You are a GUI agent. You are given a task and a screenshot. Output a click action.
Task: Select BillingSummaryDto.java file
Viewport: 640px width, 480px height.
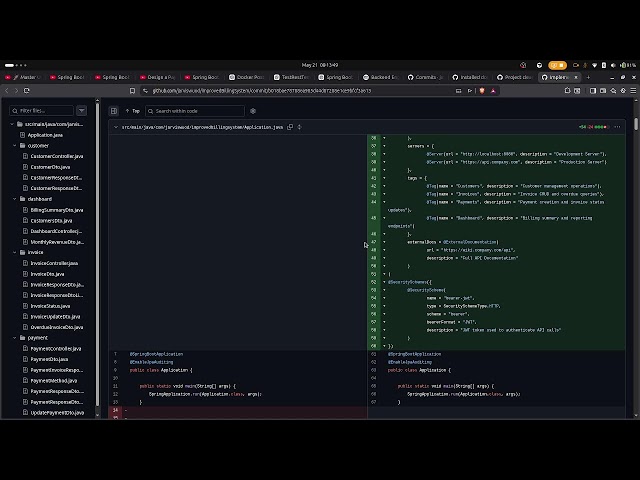point(57,210)
